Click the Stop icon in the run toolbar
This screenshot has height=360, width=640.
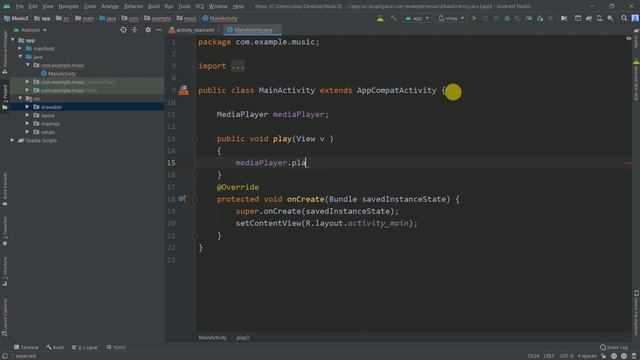(551, 18)
